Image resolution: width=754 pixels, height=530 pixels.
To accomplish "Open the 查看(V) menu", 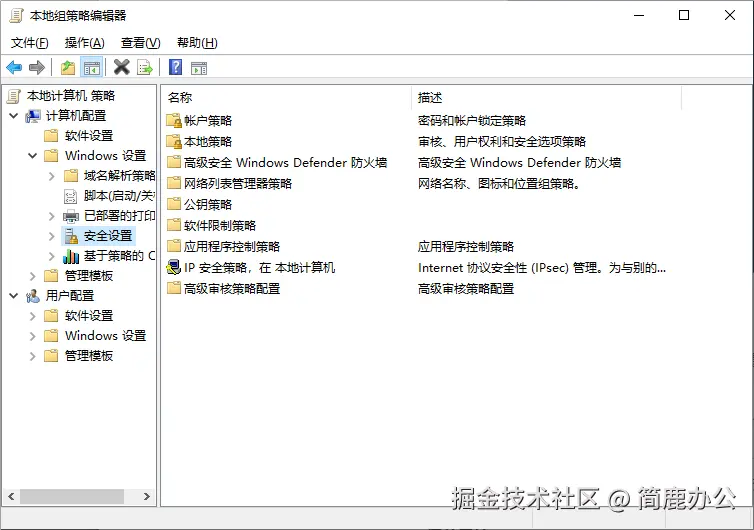I will click(x=140, y=42).
